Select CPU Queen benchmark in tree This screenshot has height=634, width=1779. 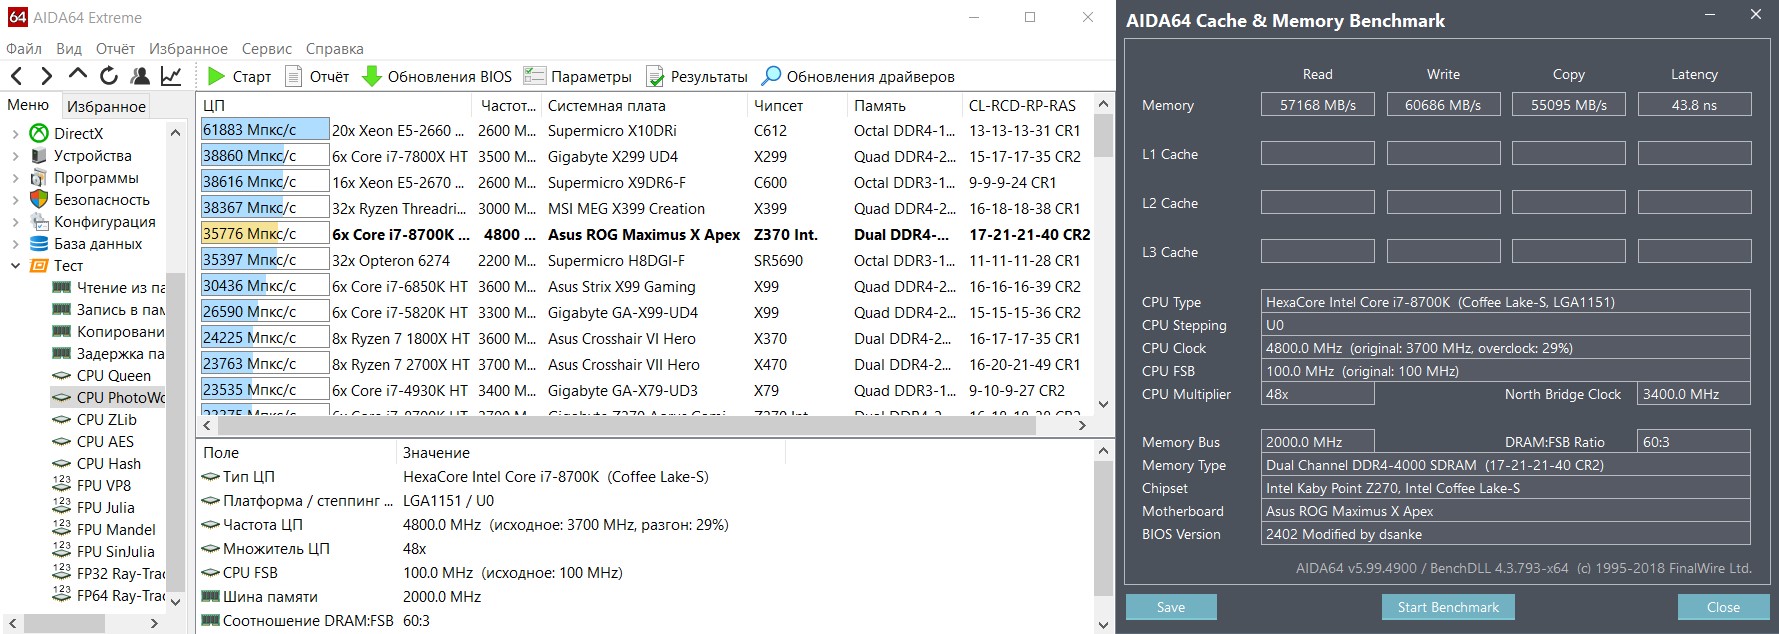coord(113,376)
